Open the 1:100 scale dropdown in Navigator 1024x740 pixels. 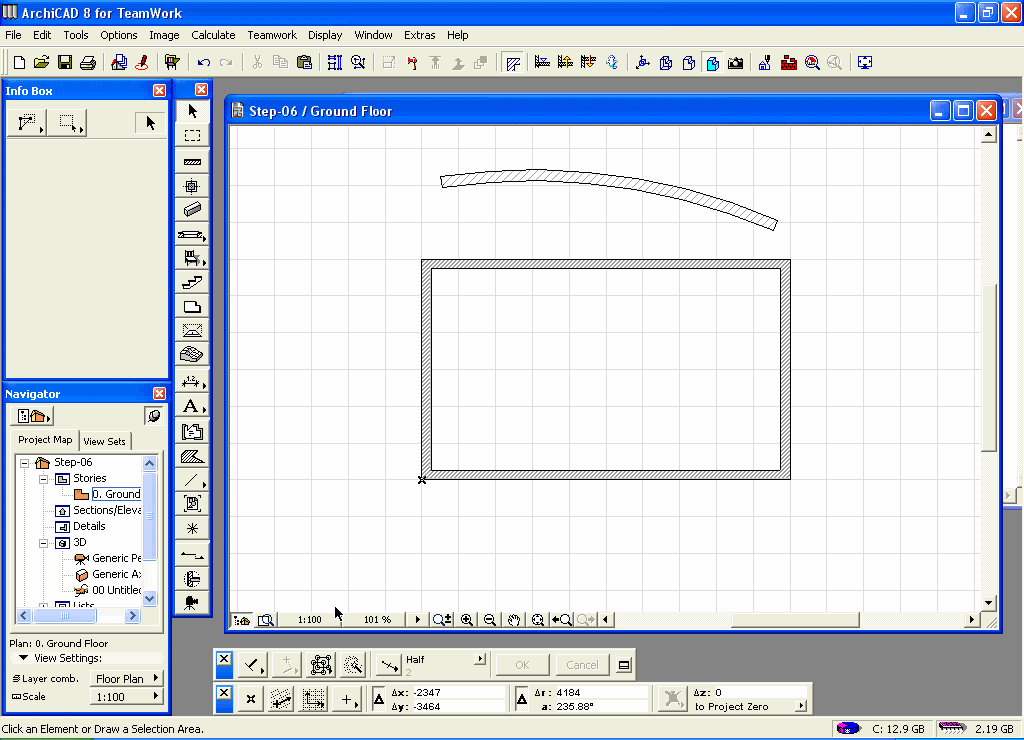click(x=126, y=697)
